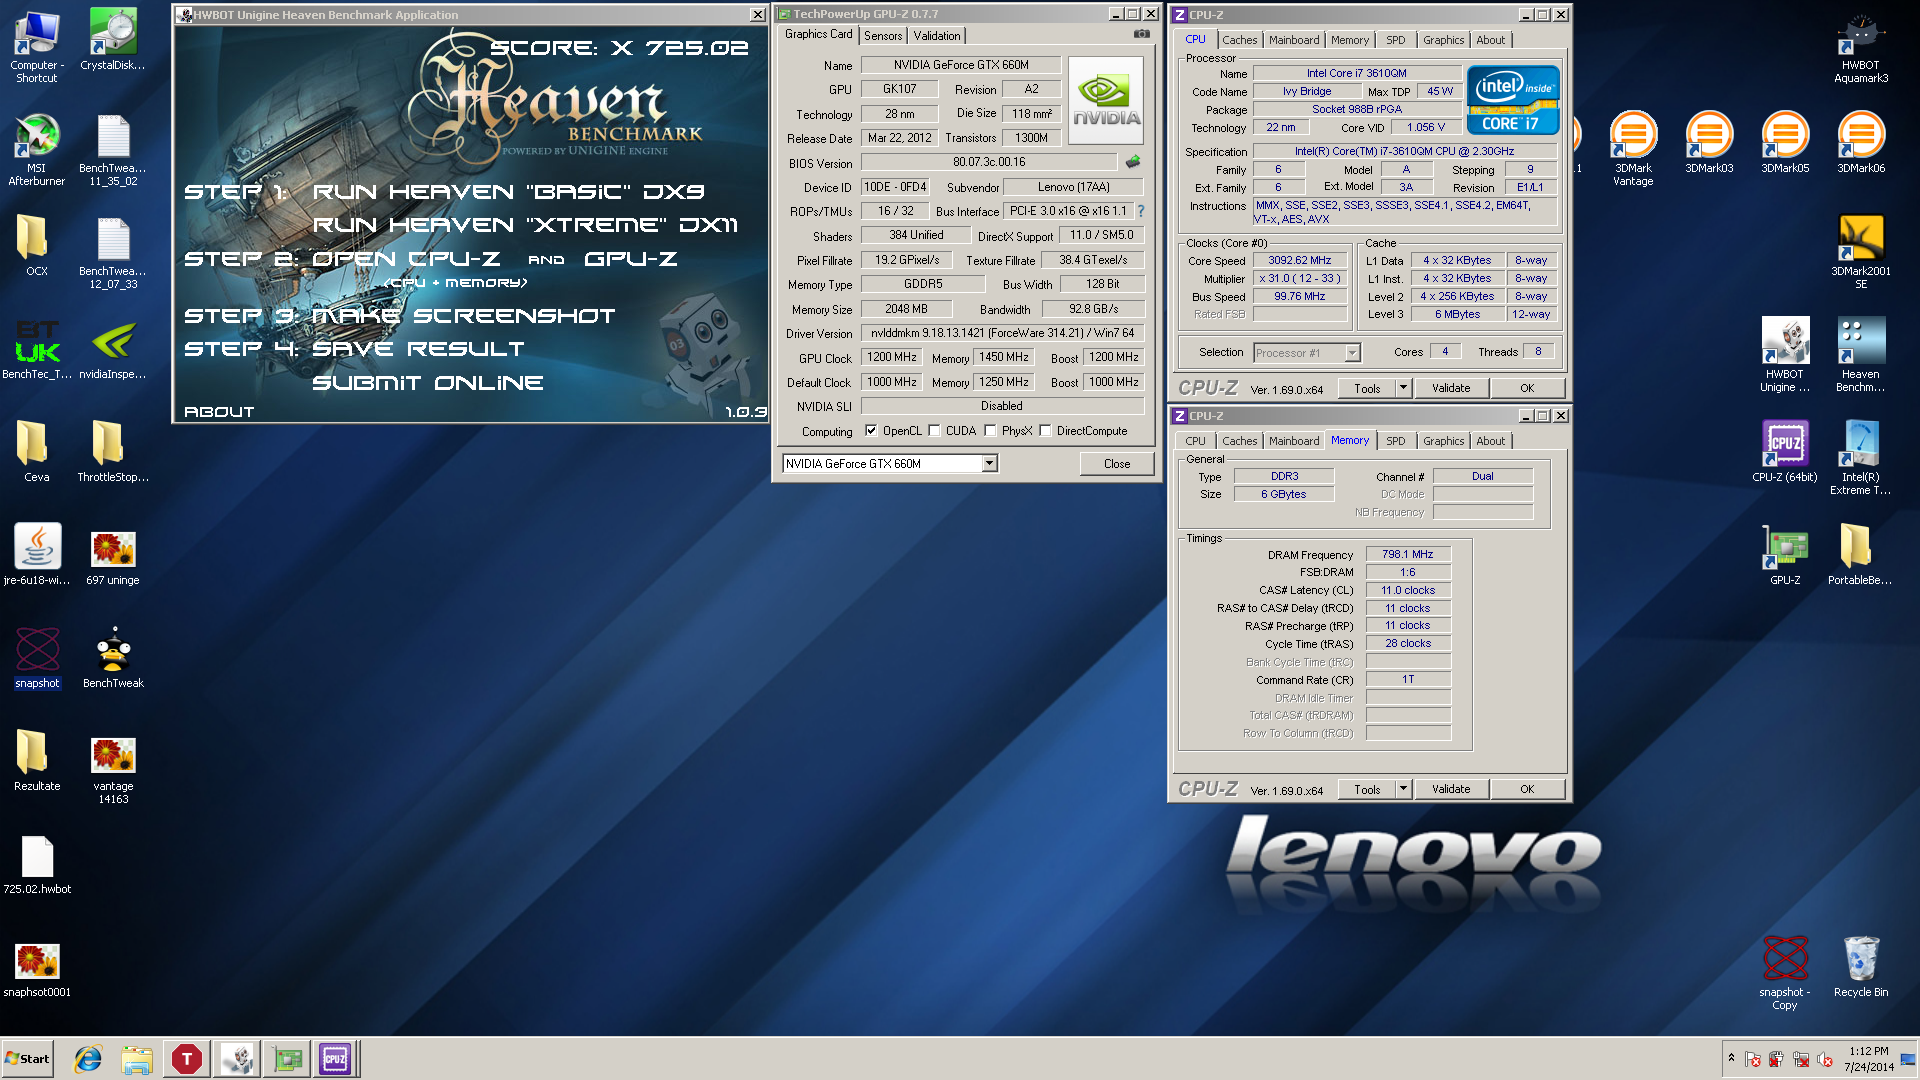The image size is (1920, 1080).
Task: Open MSI Afterburner desktop shortcut
Action: click(x=37, y=150)
